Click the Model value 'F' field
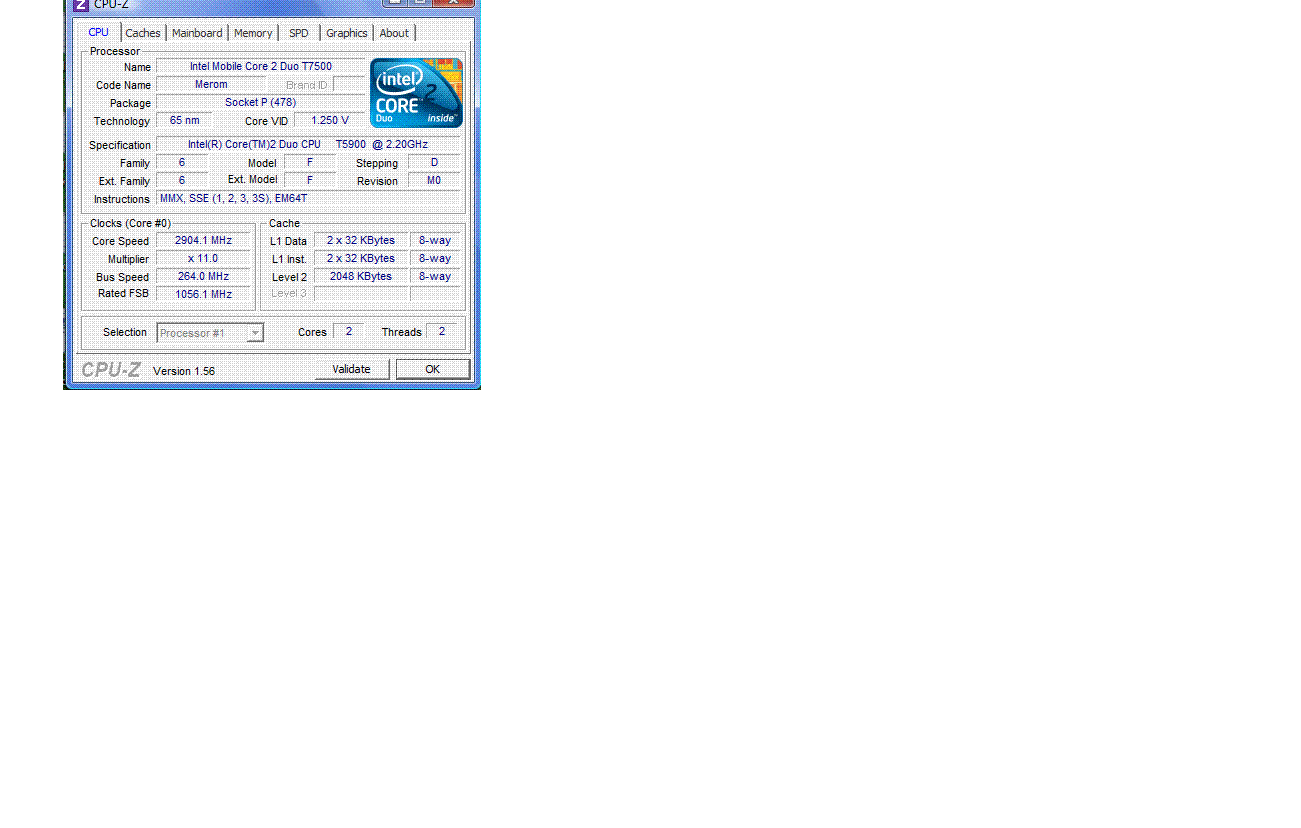 point(310,163)
